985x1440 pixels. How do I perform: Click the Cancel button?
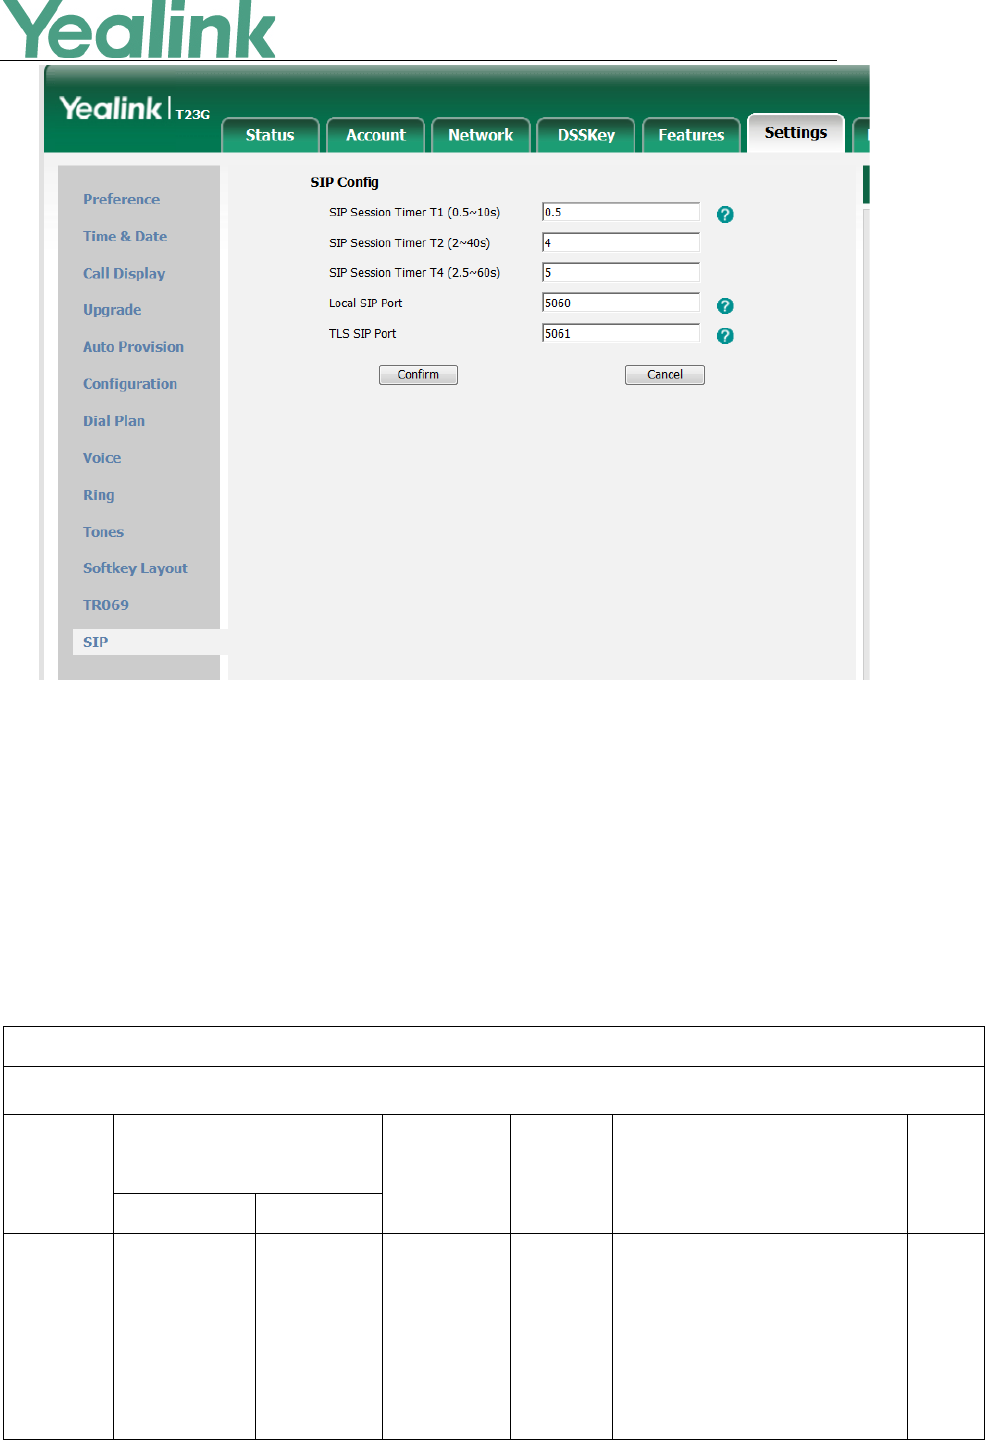click(x=665, y=375)
